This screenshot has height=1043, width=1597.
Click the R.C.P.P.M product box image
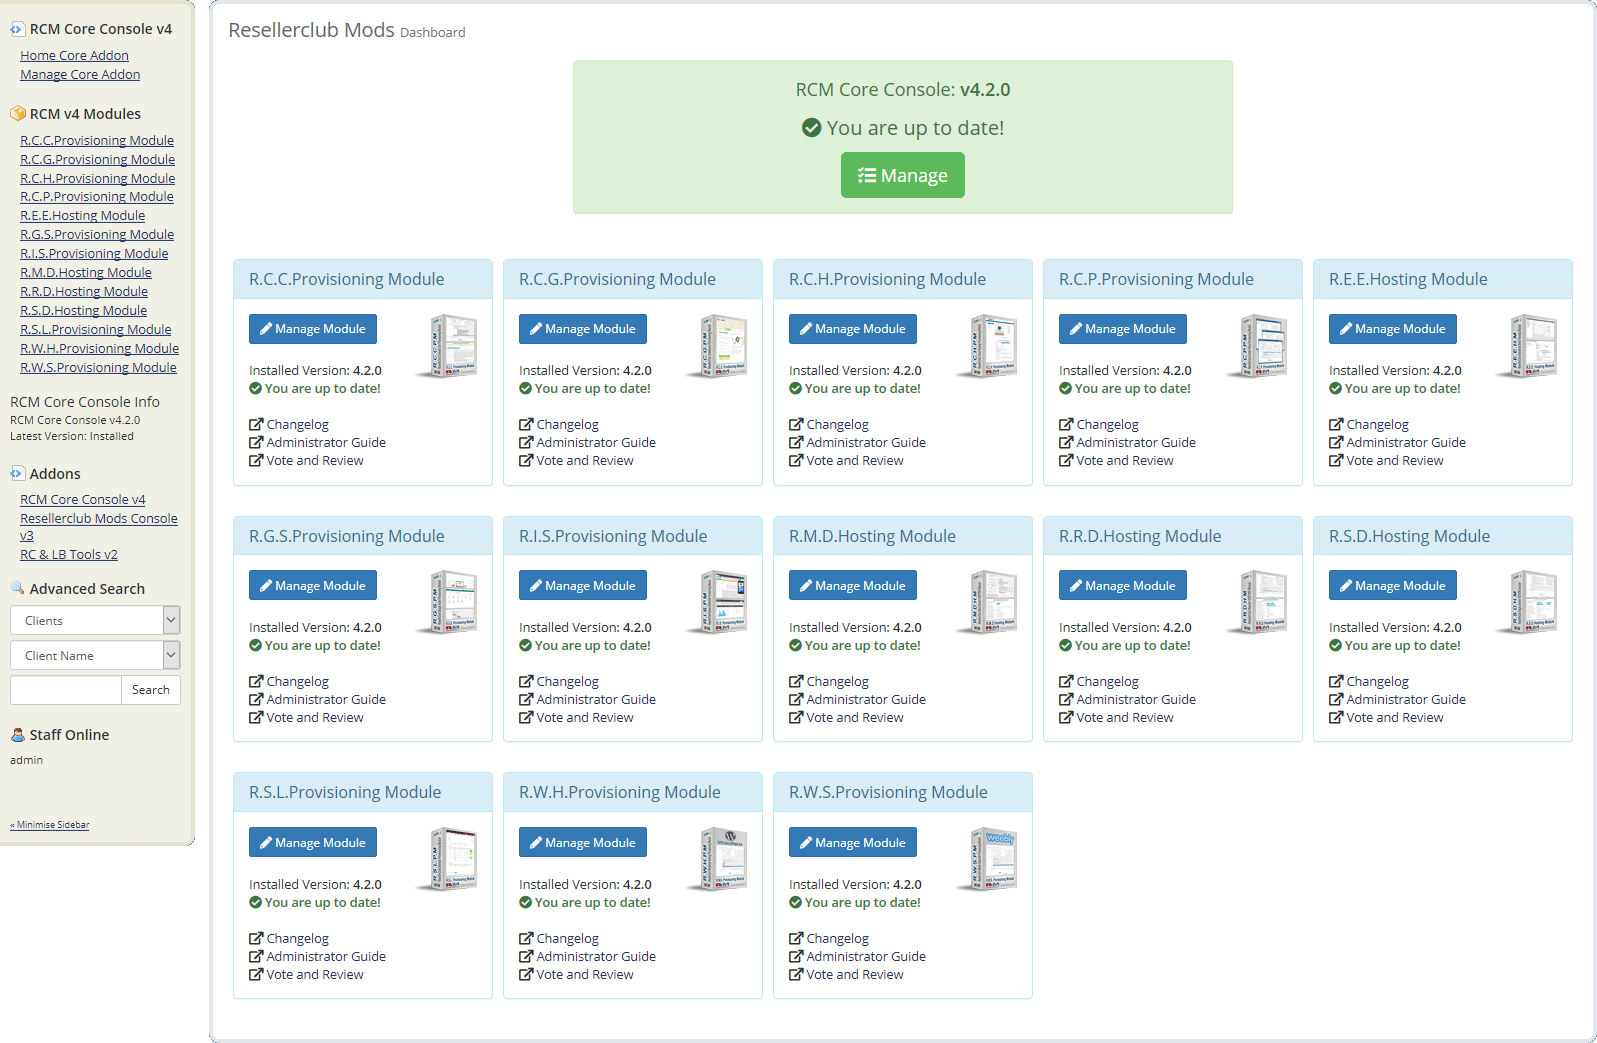pos(1257,345)
